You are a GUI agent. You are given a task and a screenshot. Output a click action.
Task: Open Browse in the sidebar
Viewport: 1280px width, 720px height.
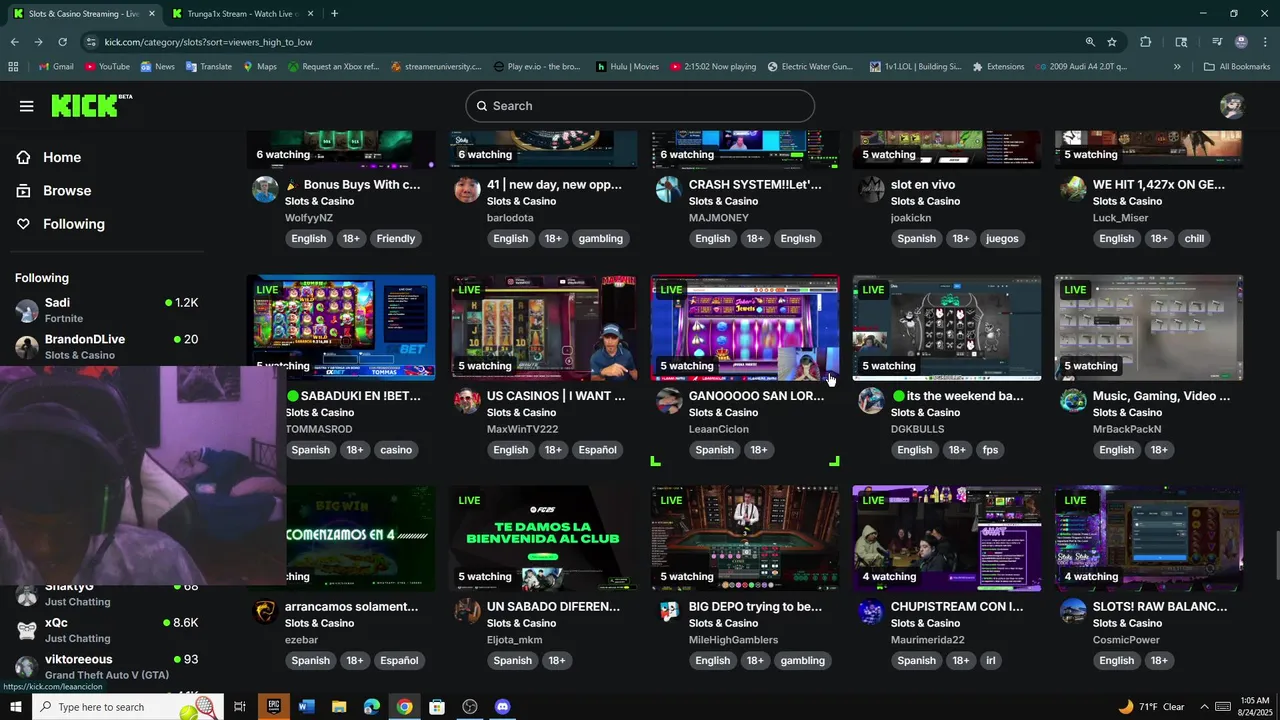pyautogui.click(x=67, y=191)
